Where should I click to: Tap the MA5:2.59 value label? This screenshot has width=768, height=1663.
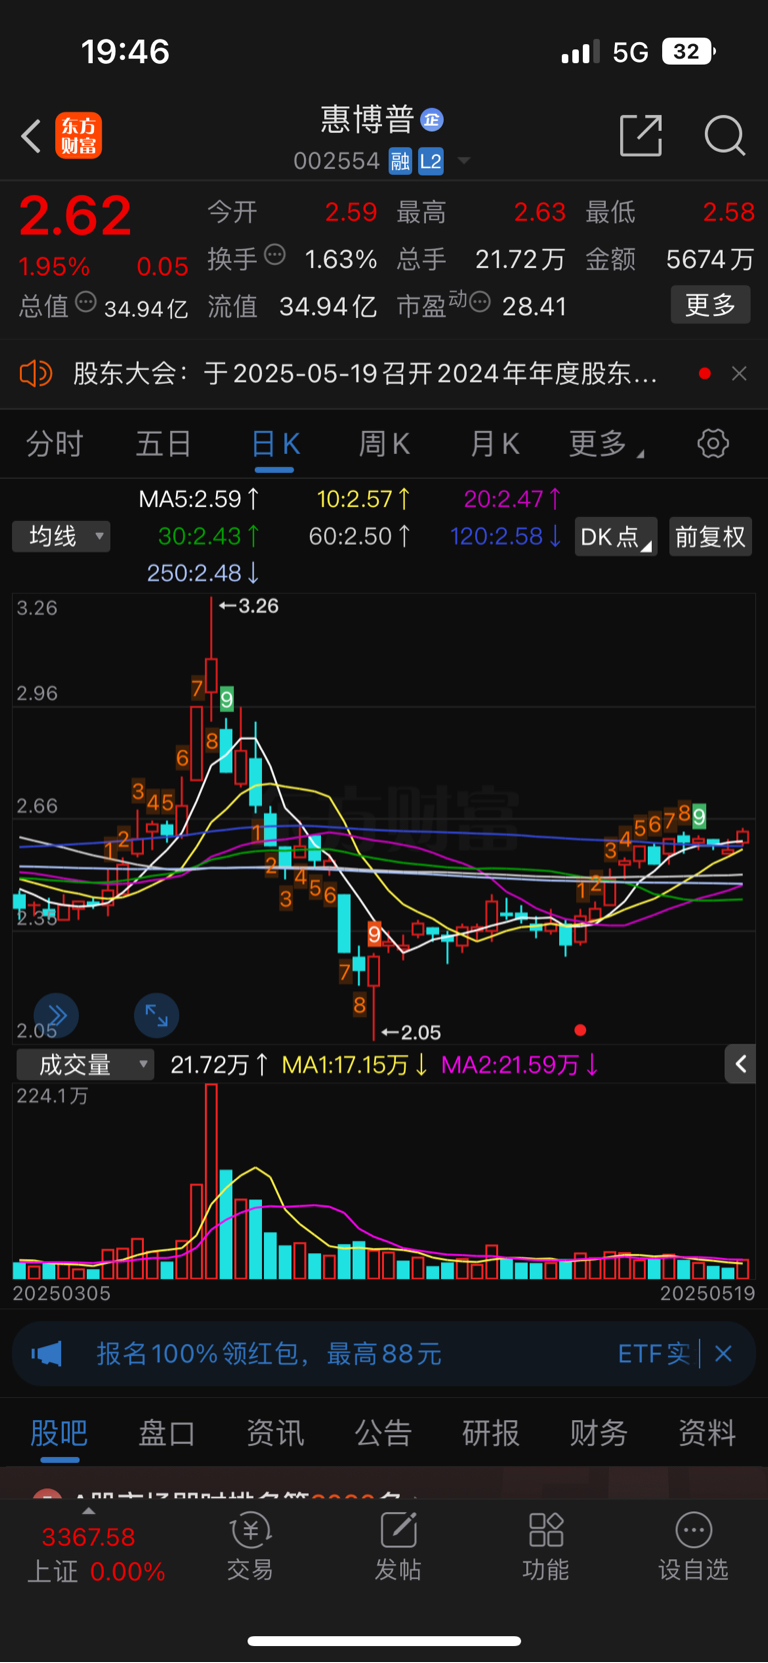tap(200, 499)
